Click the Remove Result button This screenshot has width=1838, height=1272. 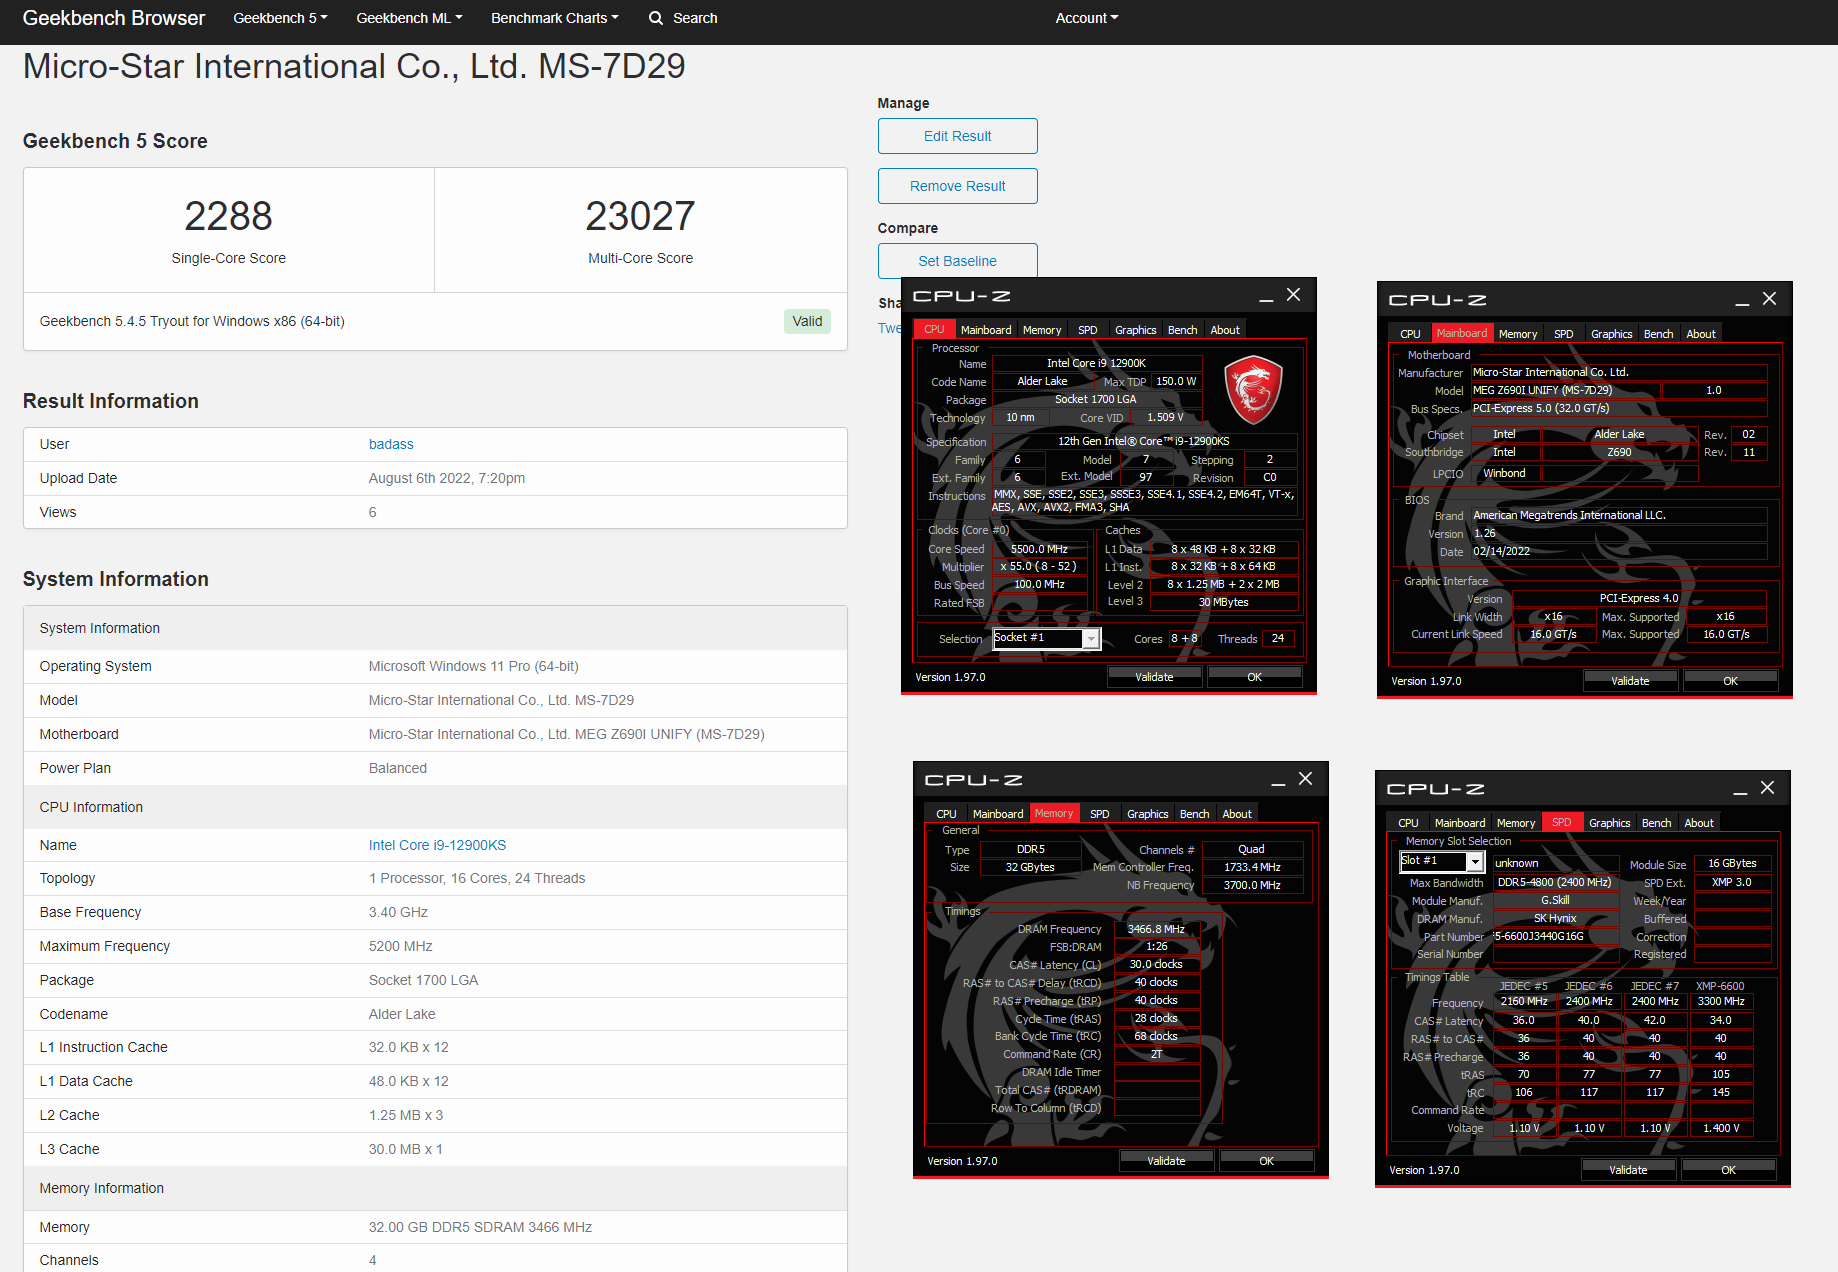pyautogui.click(x=958, y=186)
